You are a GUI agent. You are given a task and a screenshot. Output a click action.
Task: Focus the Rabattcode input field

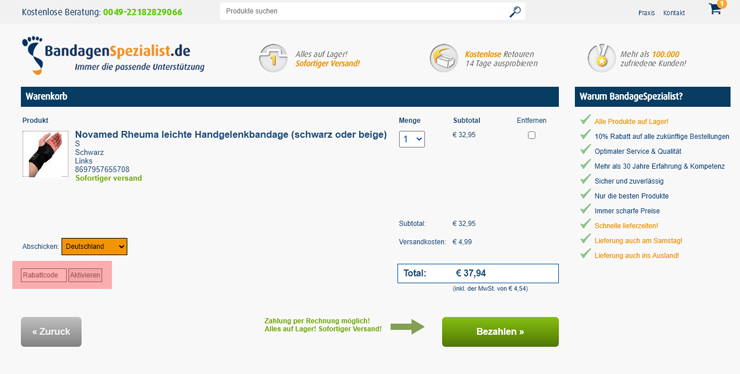tap(43, 275)
